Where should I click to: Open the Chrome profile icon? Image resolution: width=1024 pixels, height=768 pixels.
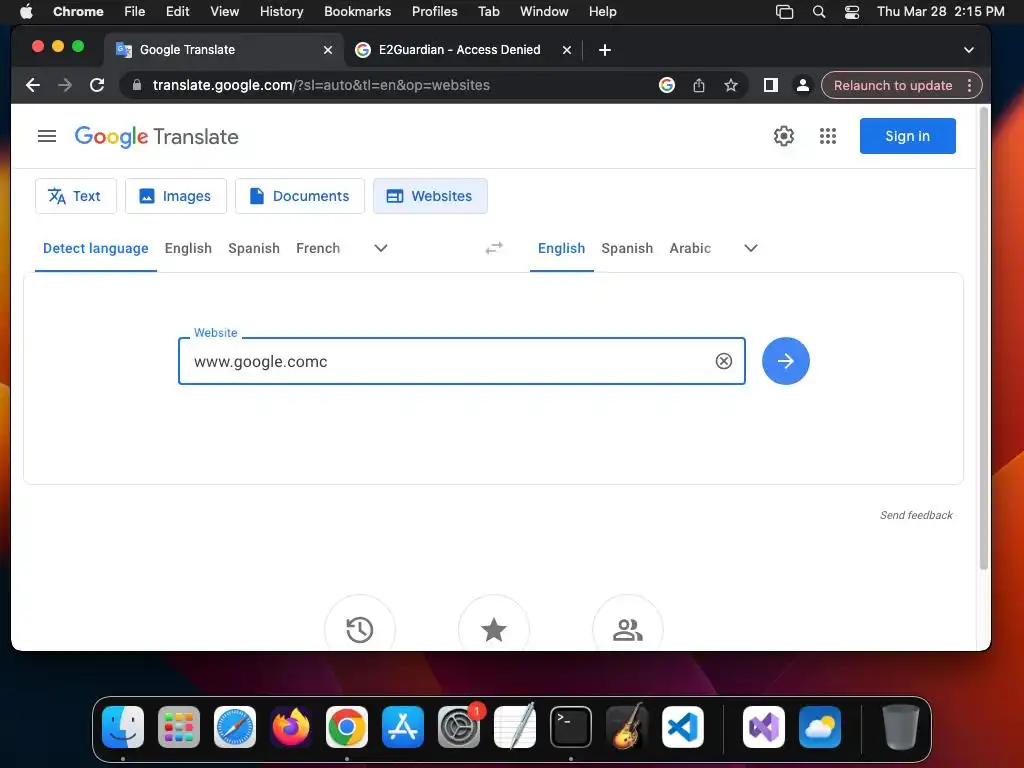803,85
